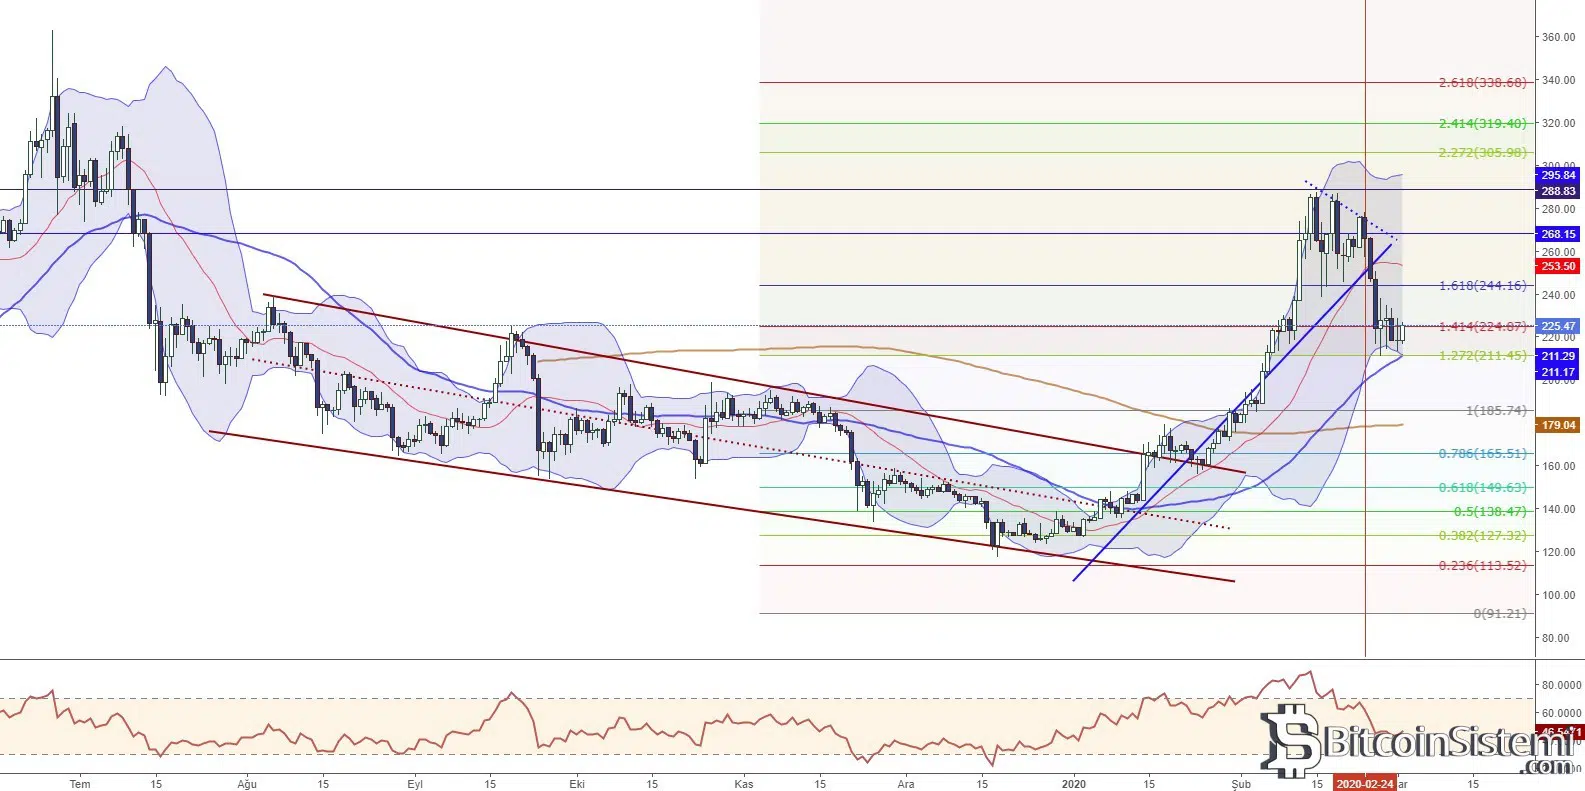1585x791 pixels.
Task: Click the 0.5(138.47) Fibonacci label
Action: [x=1489, y=512]
